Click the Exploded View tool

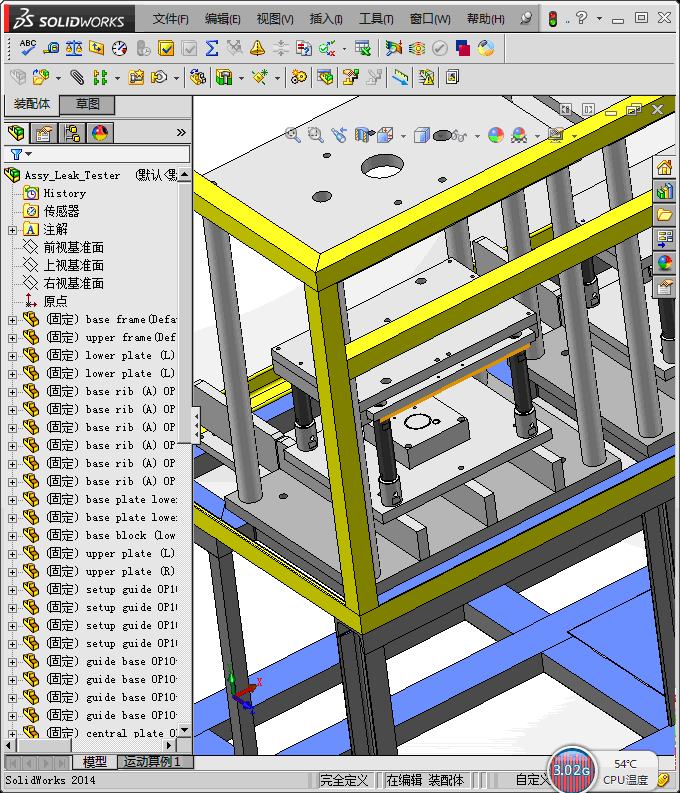pos(350,77)
